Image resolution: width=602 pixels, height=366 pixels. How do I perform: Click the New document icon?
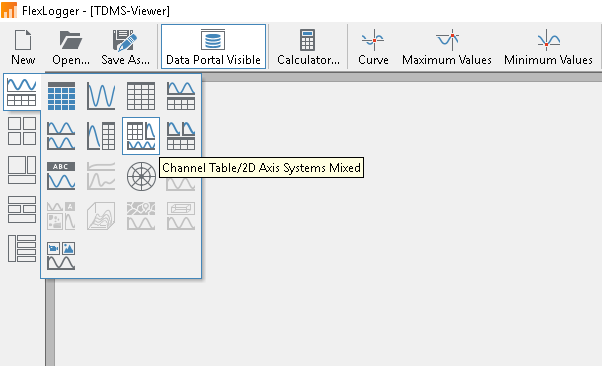[23, 47]
